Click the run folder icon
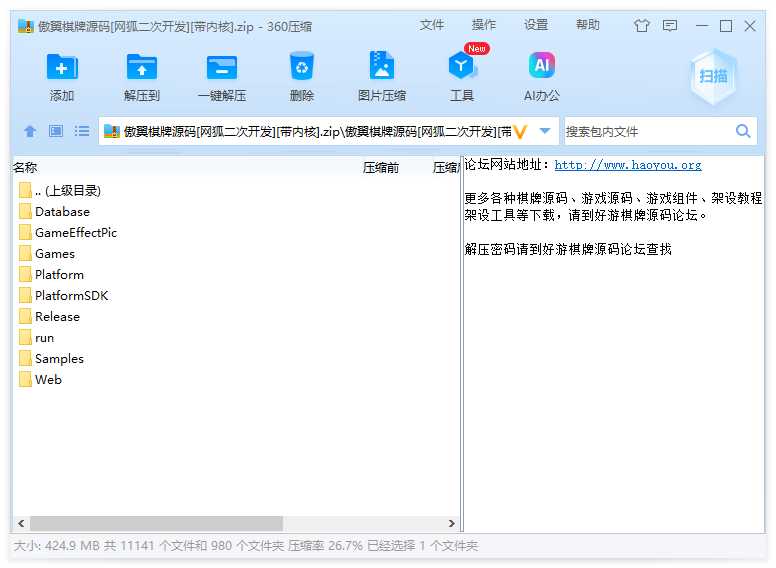This screenshot has width=776, height=568. [x=25, y=337]
